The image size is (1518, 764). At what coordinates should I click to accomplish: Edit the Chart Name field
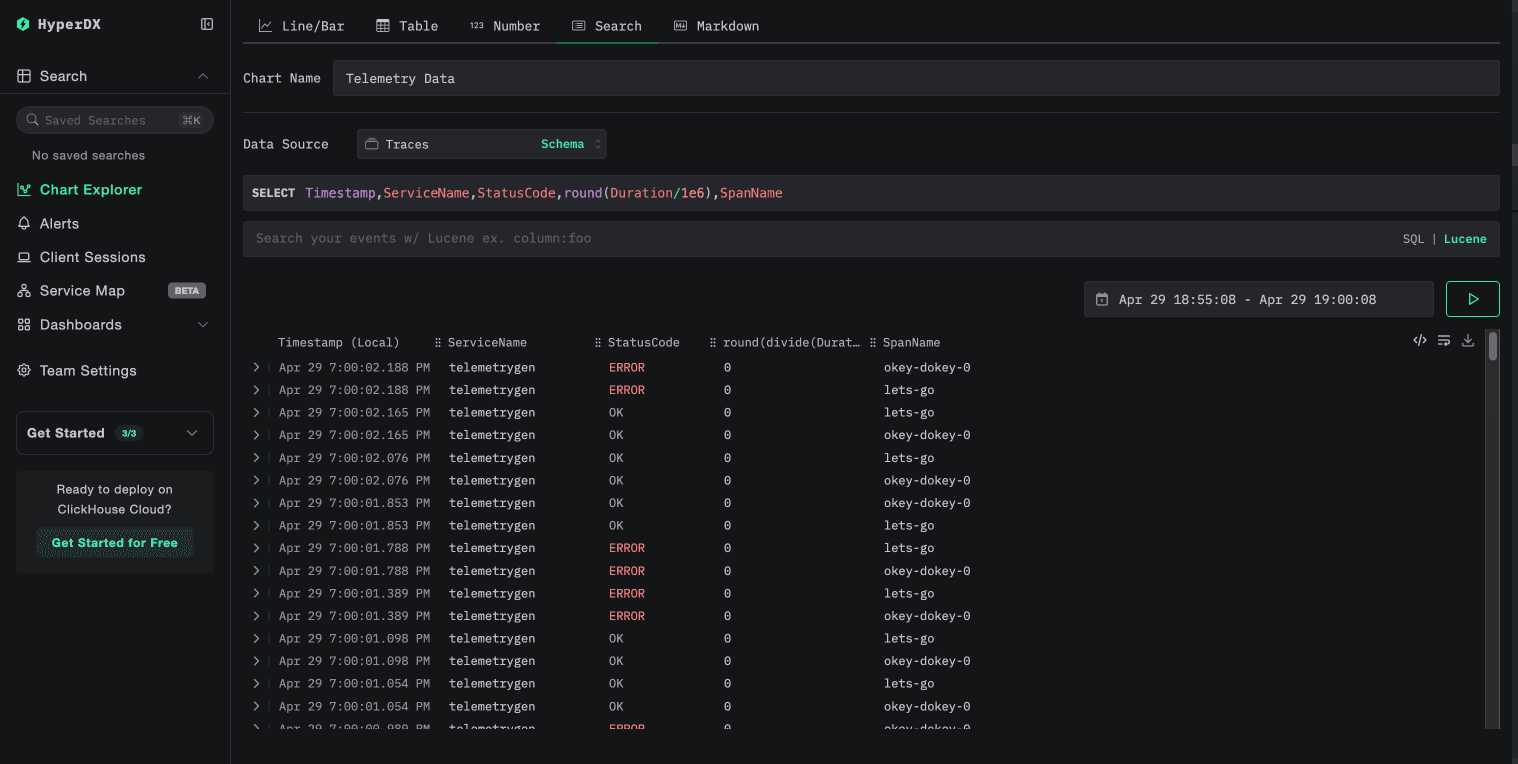tap(916, 78)
